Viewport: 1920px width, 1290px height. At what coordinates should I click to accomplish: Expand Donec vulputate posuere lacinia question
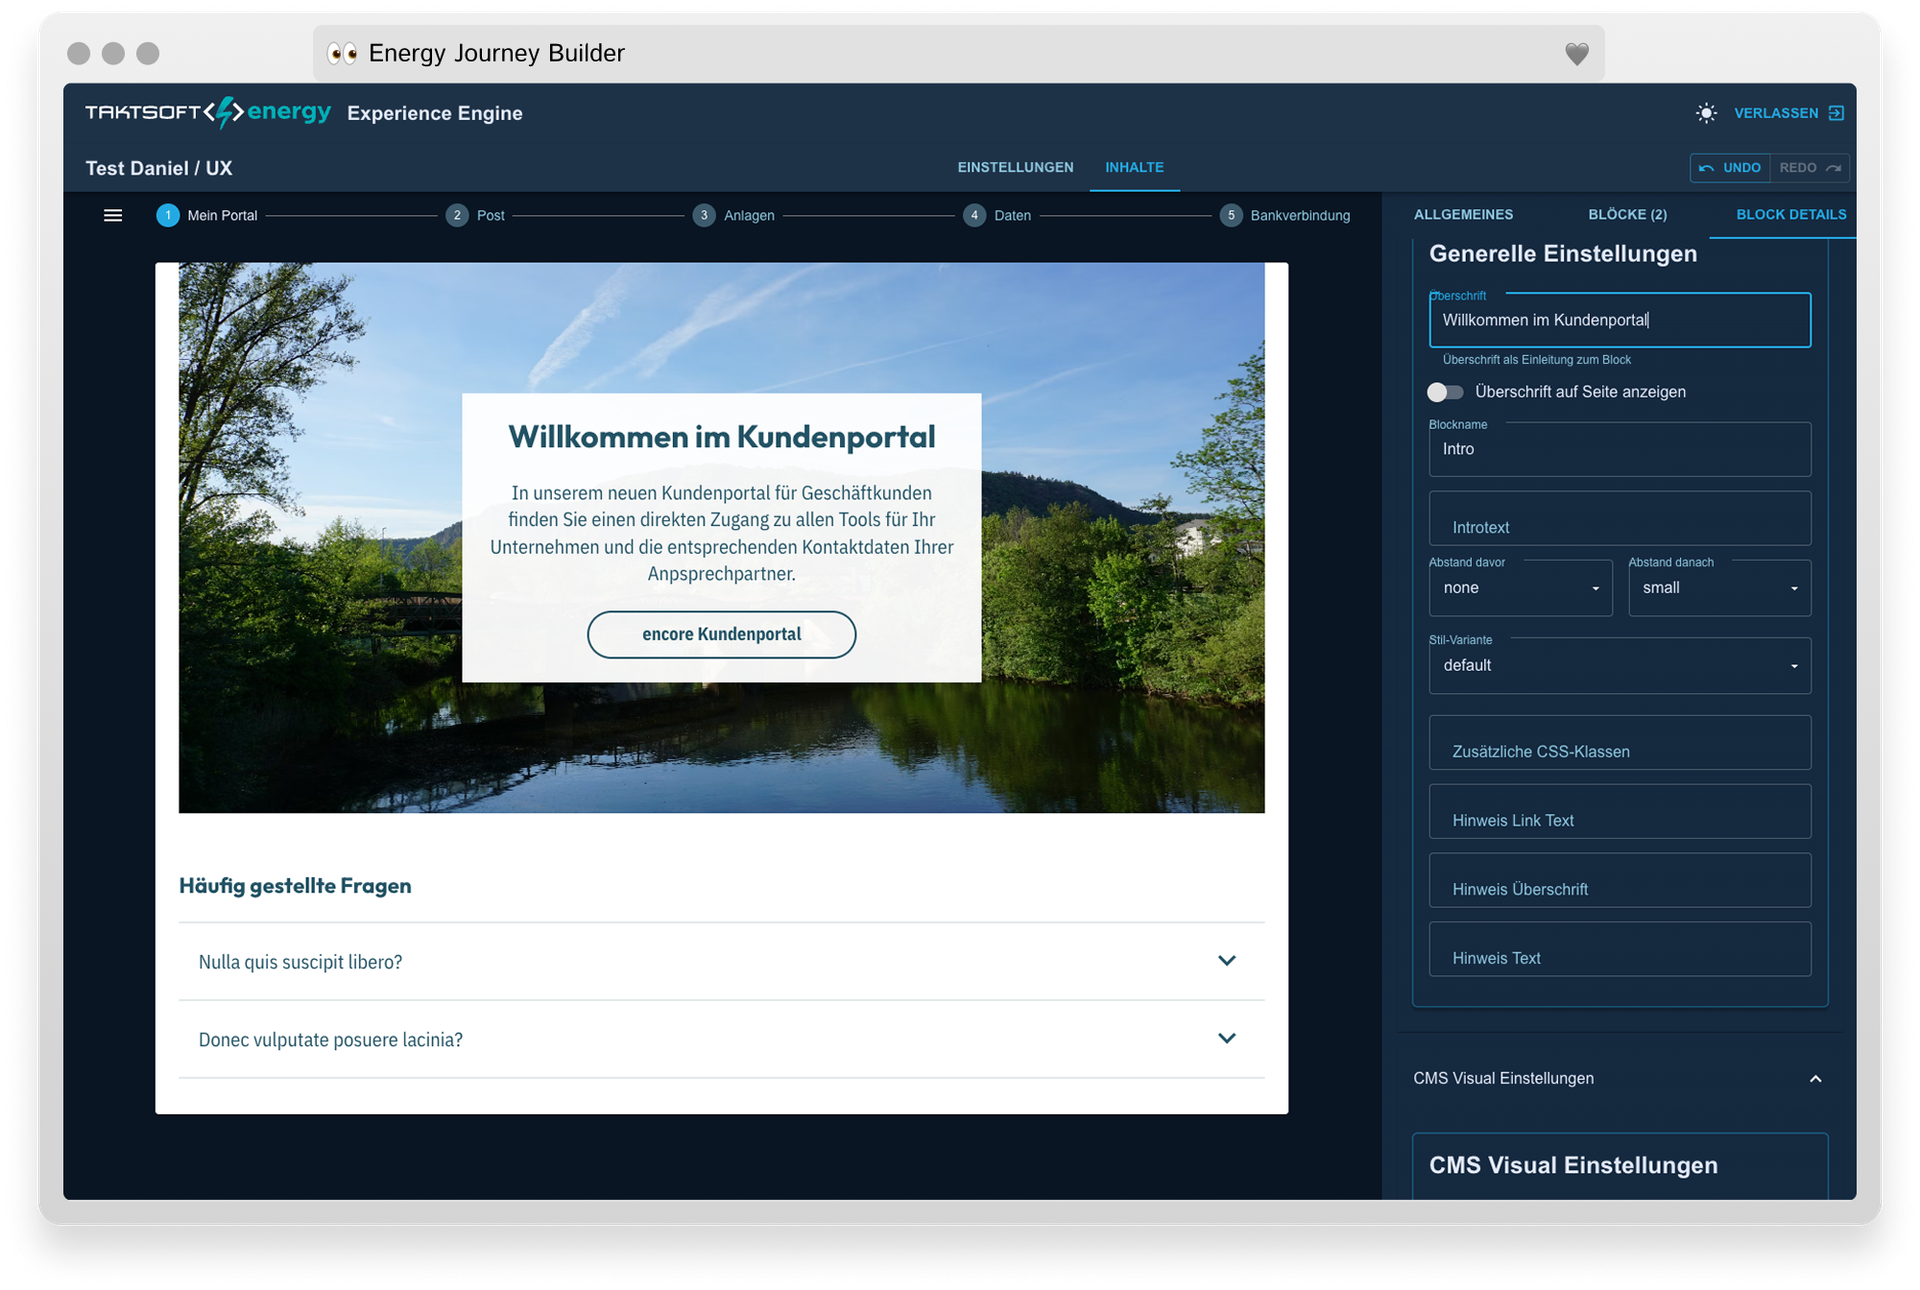tap(721, 1039)
